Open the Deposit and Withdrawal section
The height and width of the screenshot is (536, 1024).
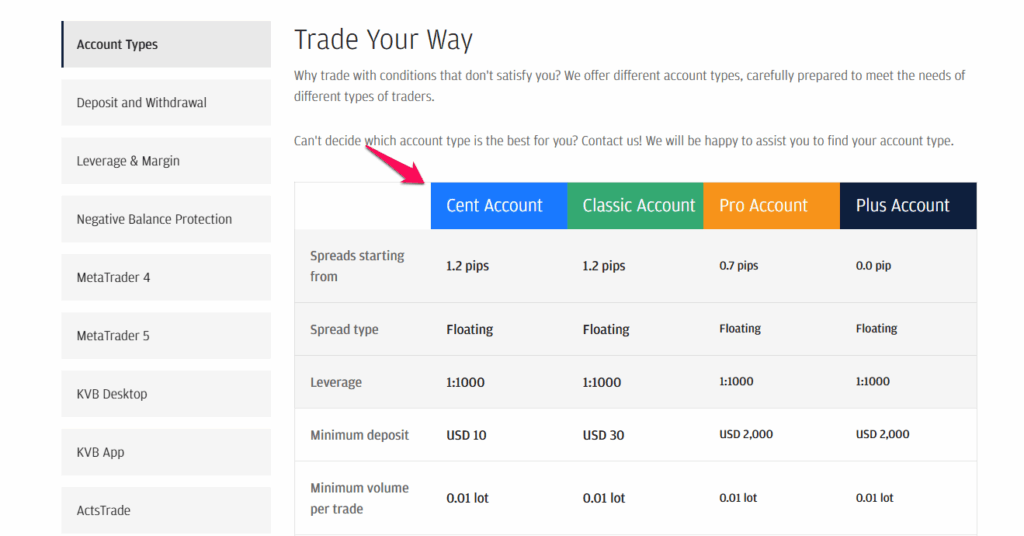166,102
